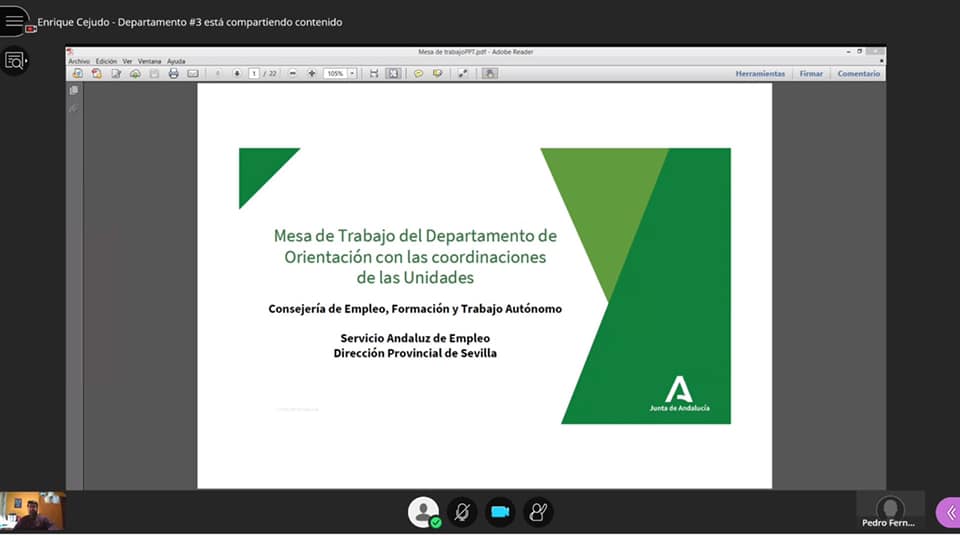Open the zoom level dropdown arrow

352,74
